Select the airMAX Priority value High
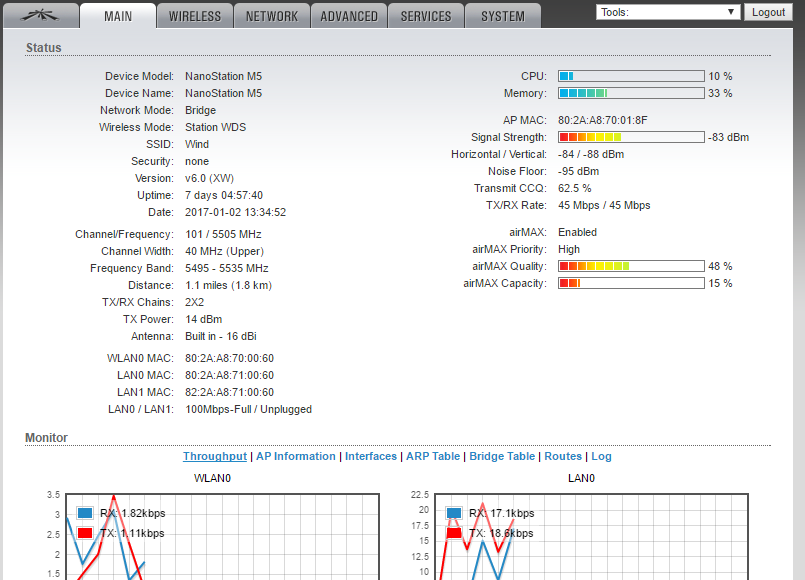Screen dimensions: 805x580 click(569, 249)
